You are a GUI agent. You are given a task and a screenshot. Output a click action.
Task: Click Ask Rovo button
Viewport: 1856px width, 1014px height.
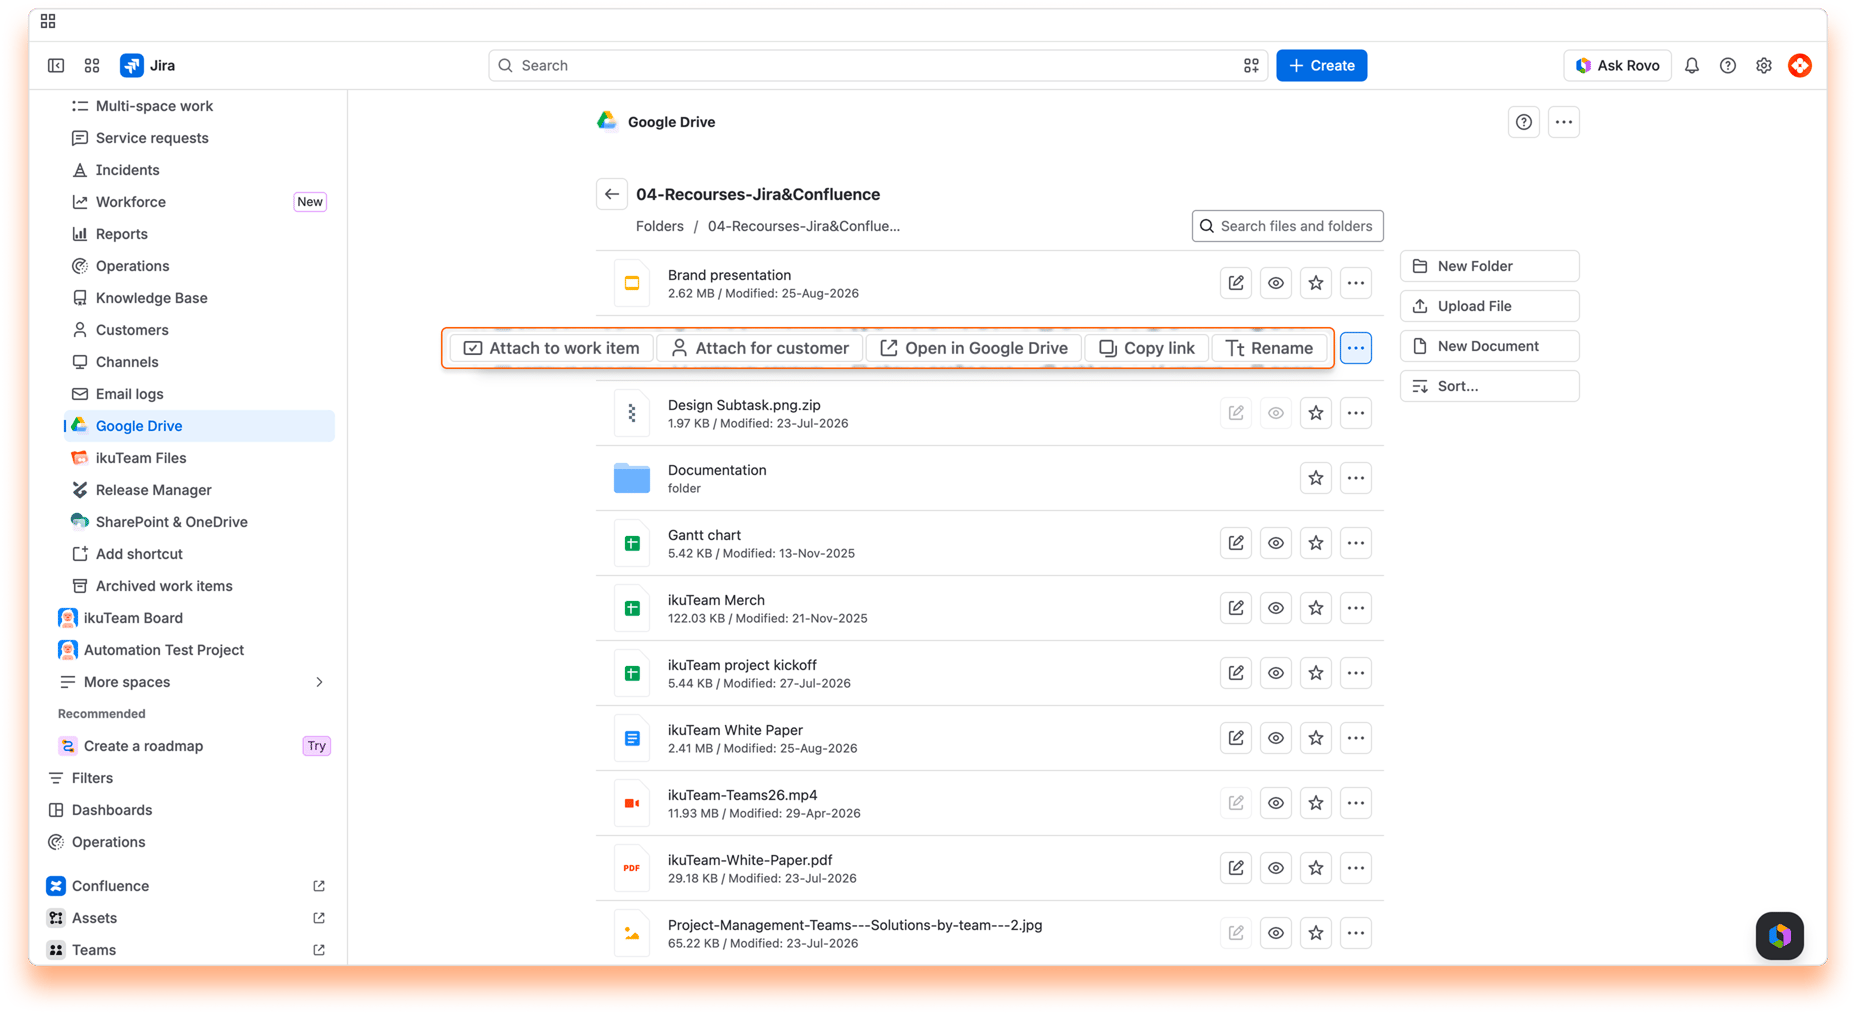click(1617, 65)
